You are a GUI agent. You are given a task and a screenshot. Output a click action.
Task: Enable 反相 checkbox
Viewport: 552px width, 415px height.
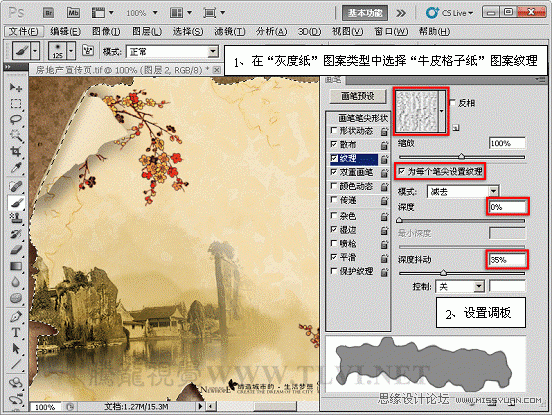coord(453,102)
